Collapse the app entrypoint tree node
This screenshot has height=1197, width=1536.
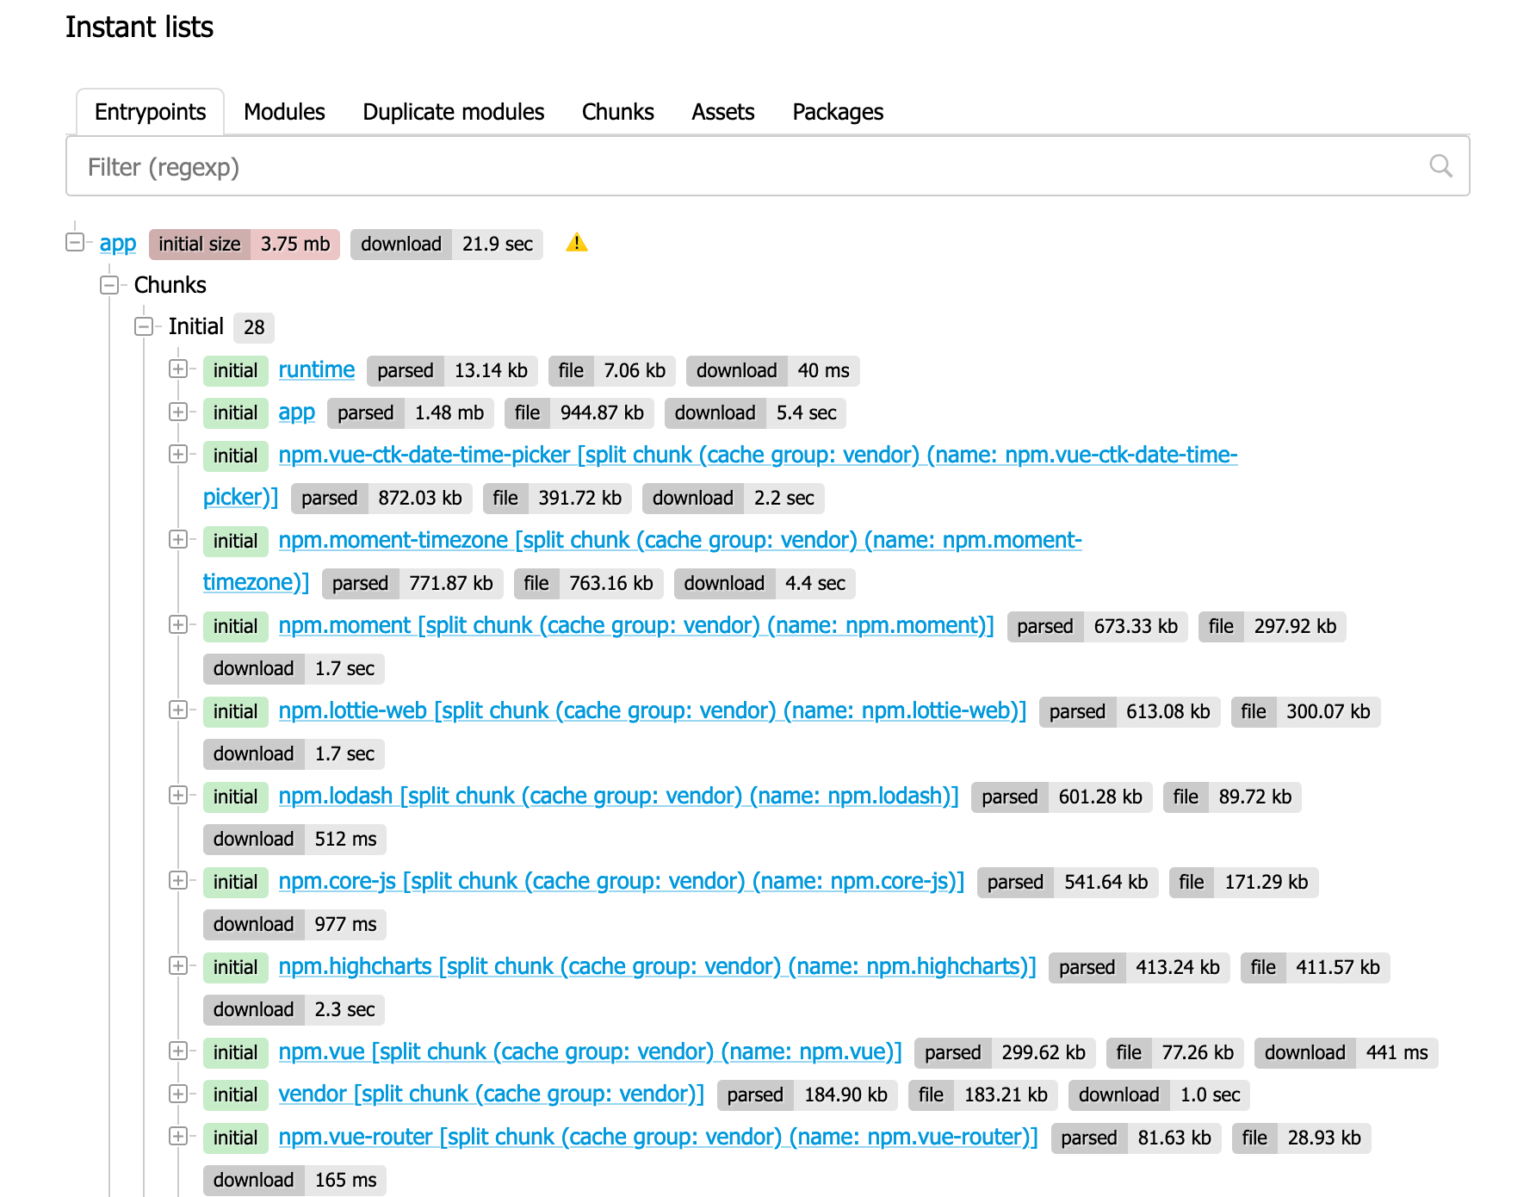coord(75,242)
